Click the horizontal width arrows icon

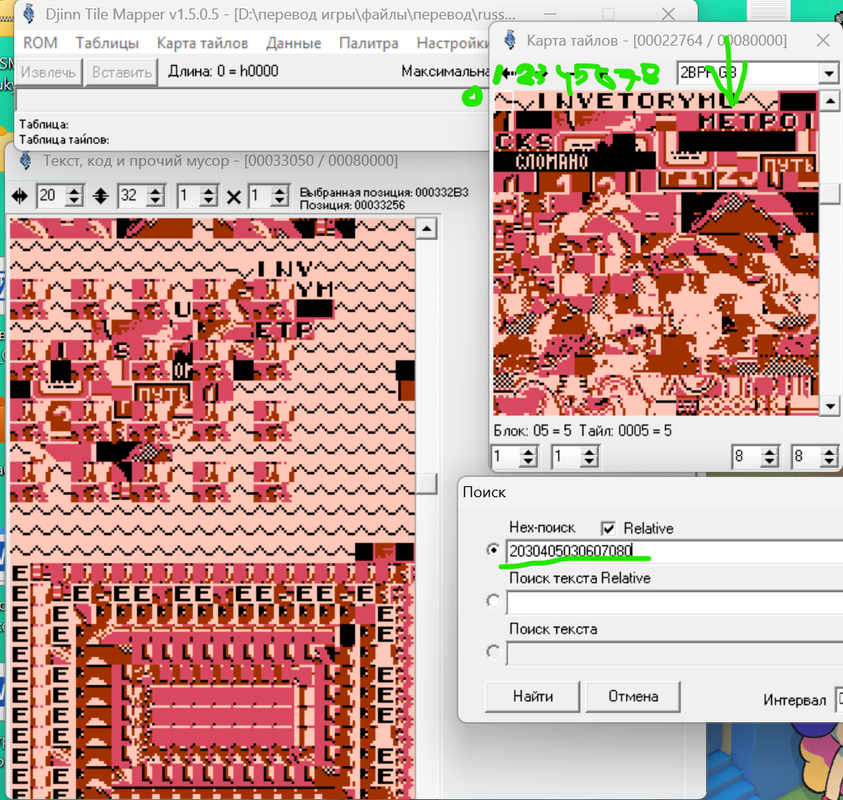point(19,197)
